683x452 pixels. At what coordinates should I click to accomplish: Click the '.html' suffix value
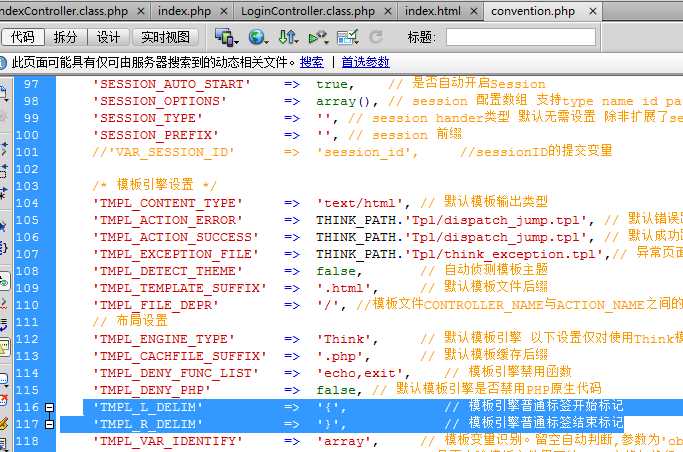(344, 288)
